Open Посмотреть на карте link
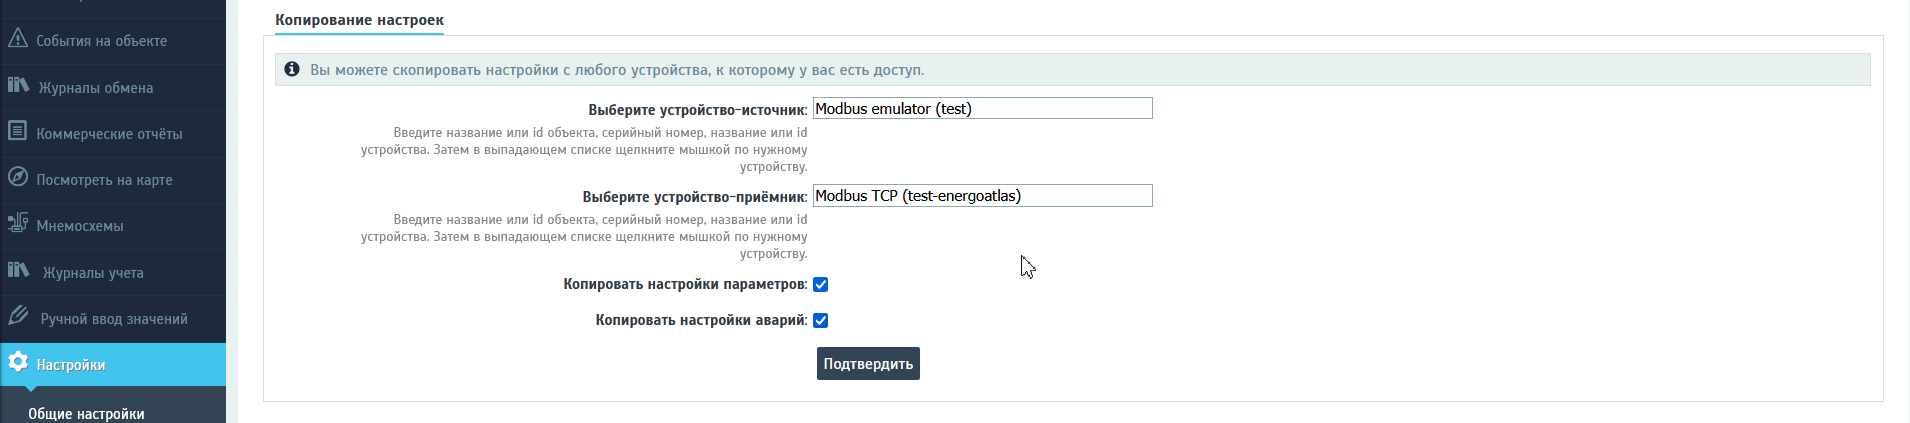 pyautogui.click(x=104, y=180)
